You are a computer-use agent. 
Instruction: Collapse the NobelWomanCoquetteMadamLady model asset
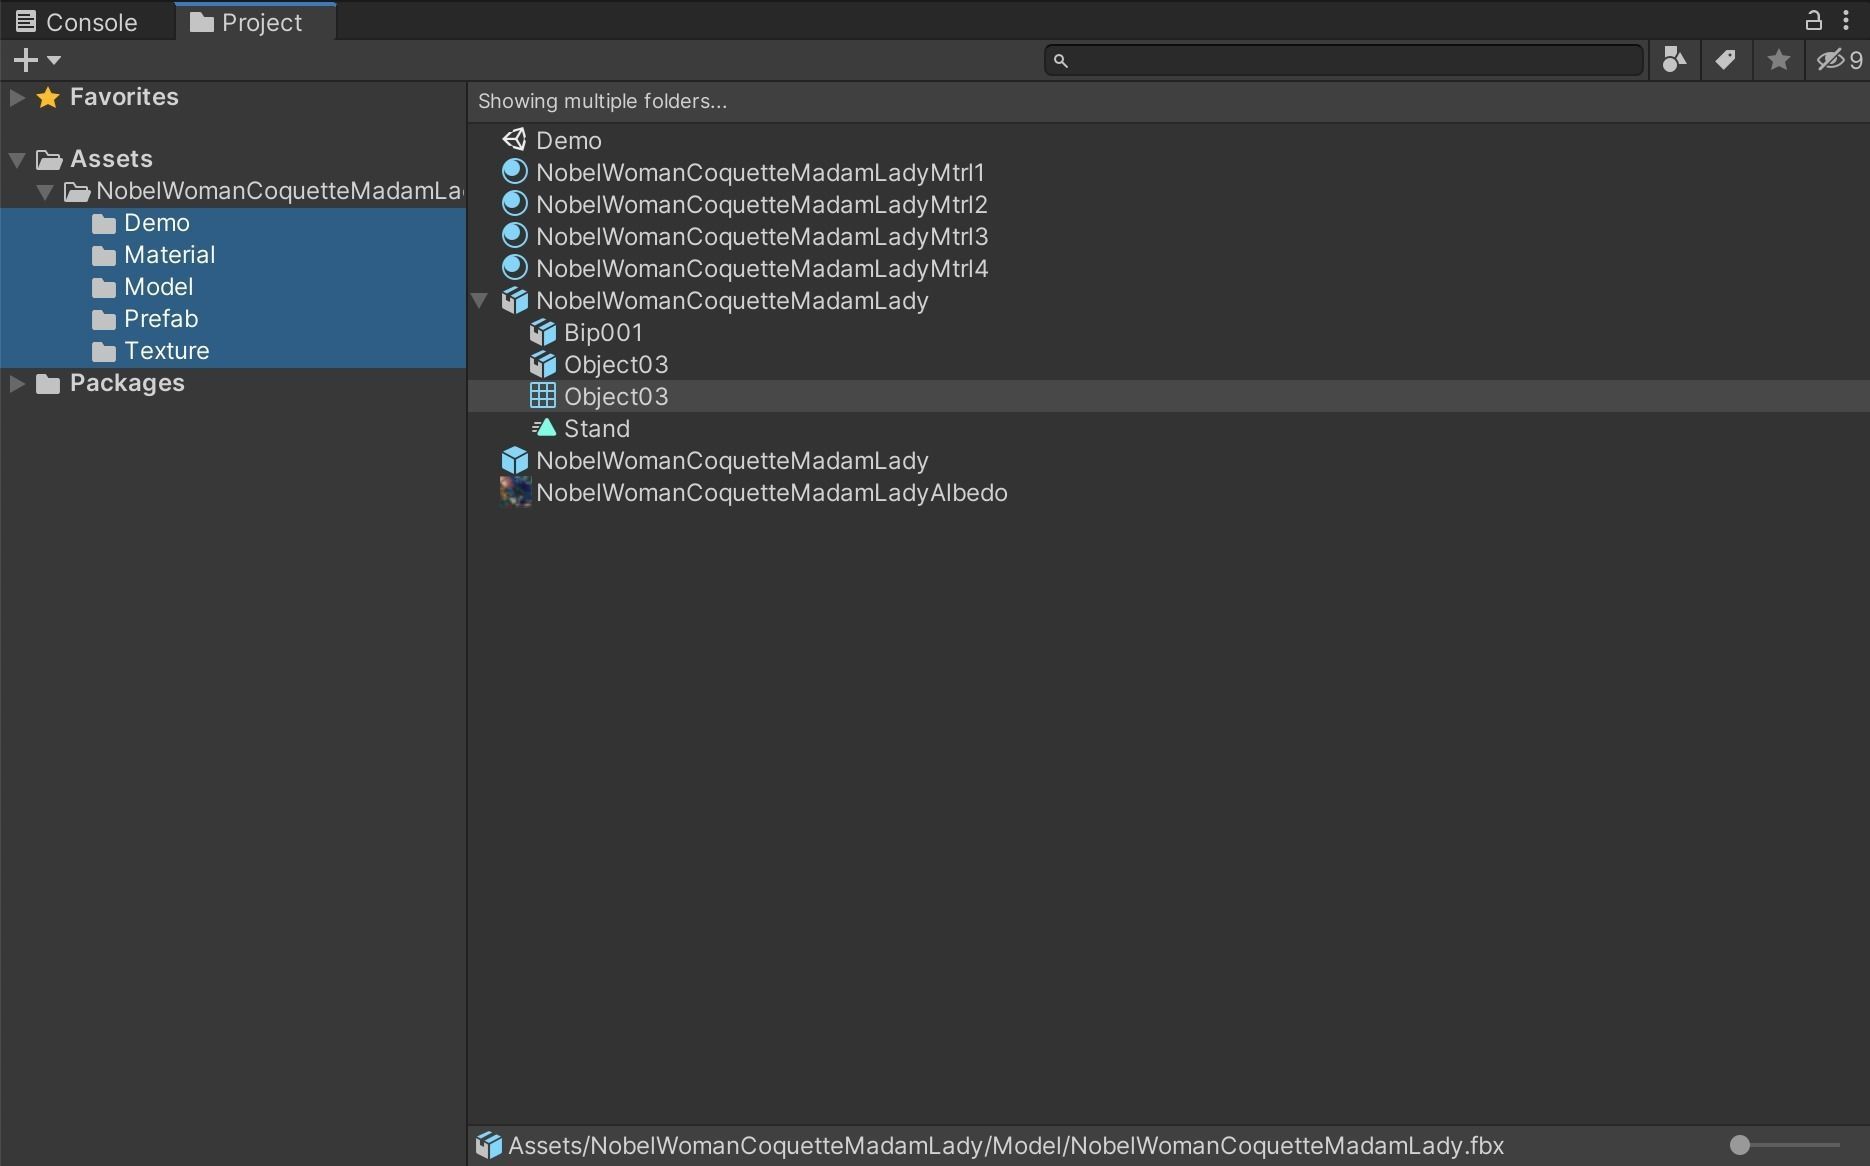point(480,301)
